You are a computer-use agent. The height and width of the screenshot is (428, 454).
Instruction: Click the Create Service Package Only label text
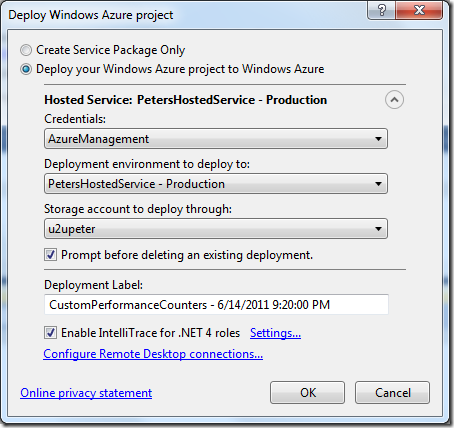[111, 50]
